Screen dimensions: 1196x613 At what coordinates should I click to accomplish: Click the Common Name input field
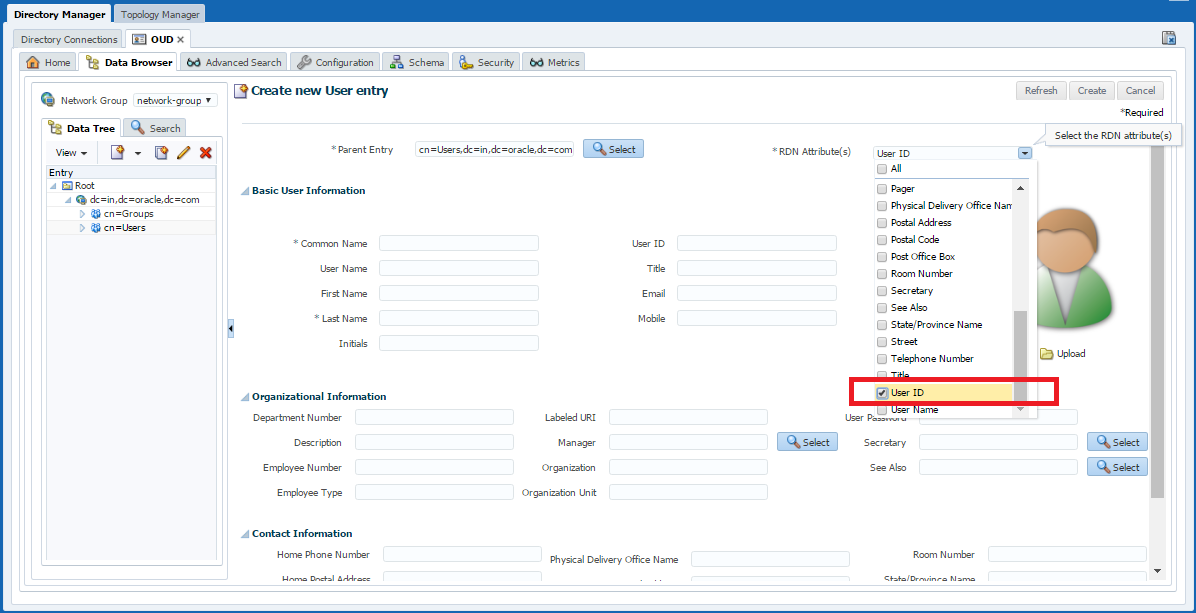(459, 244)
